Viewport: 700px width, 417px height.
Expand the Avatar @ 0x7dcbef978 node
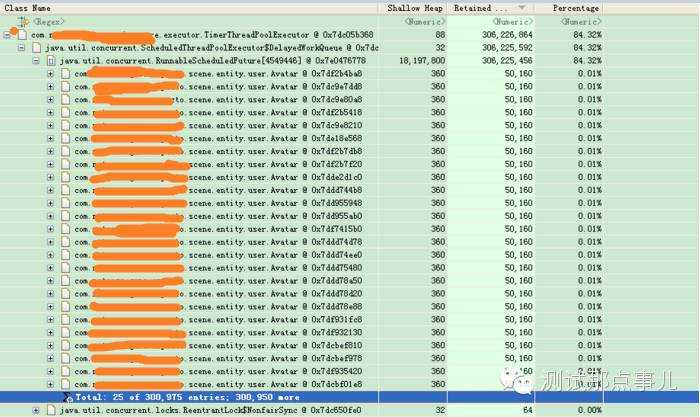point(50,358)
